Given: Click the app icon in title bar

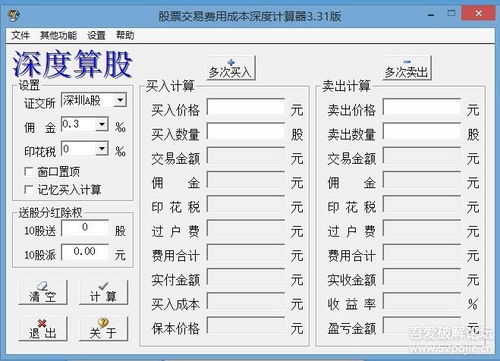Looking at the screenshot, I should [14, 15].
